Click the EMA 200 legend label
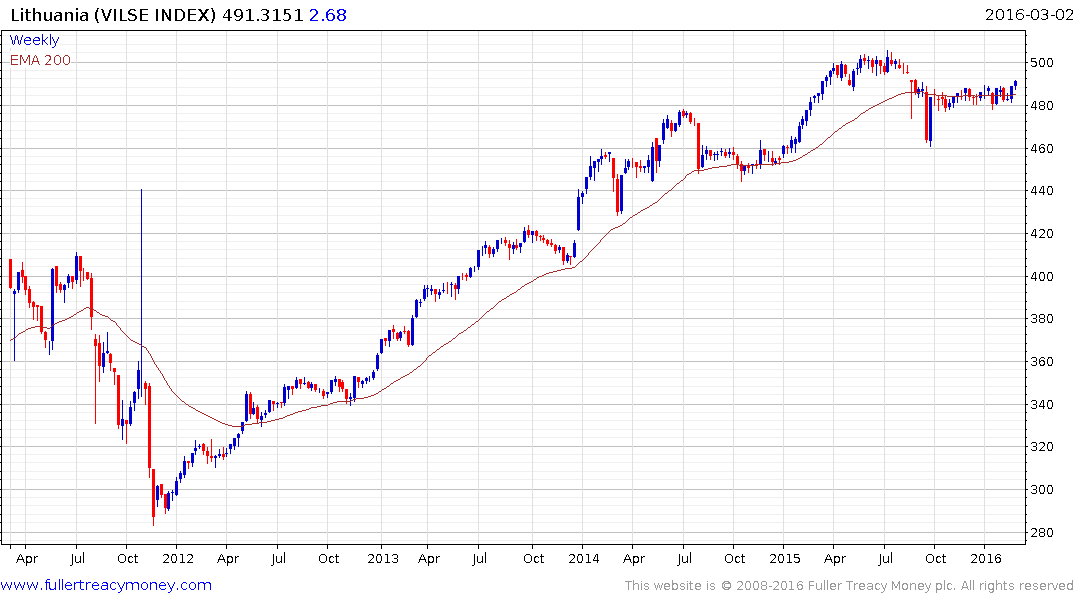Image resolution: width=1075 pixels, height=600 pixels. click(40, 60)
